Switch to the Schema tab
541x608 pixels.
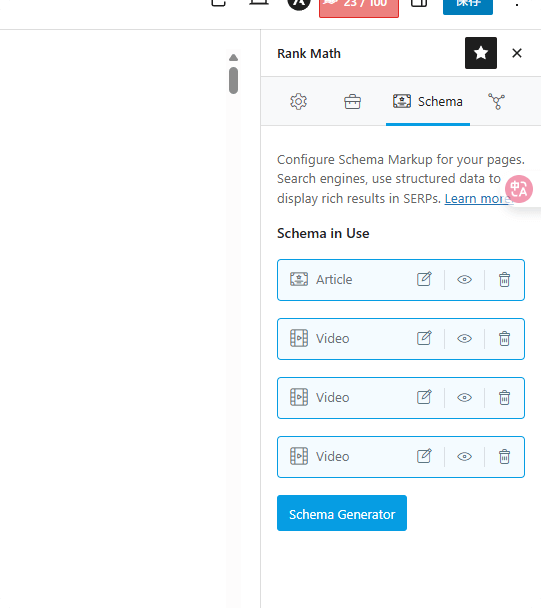[428, 102]
